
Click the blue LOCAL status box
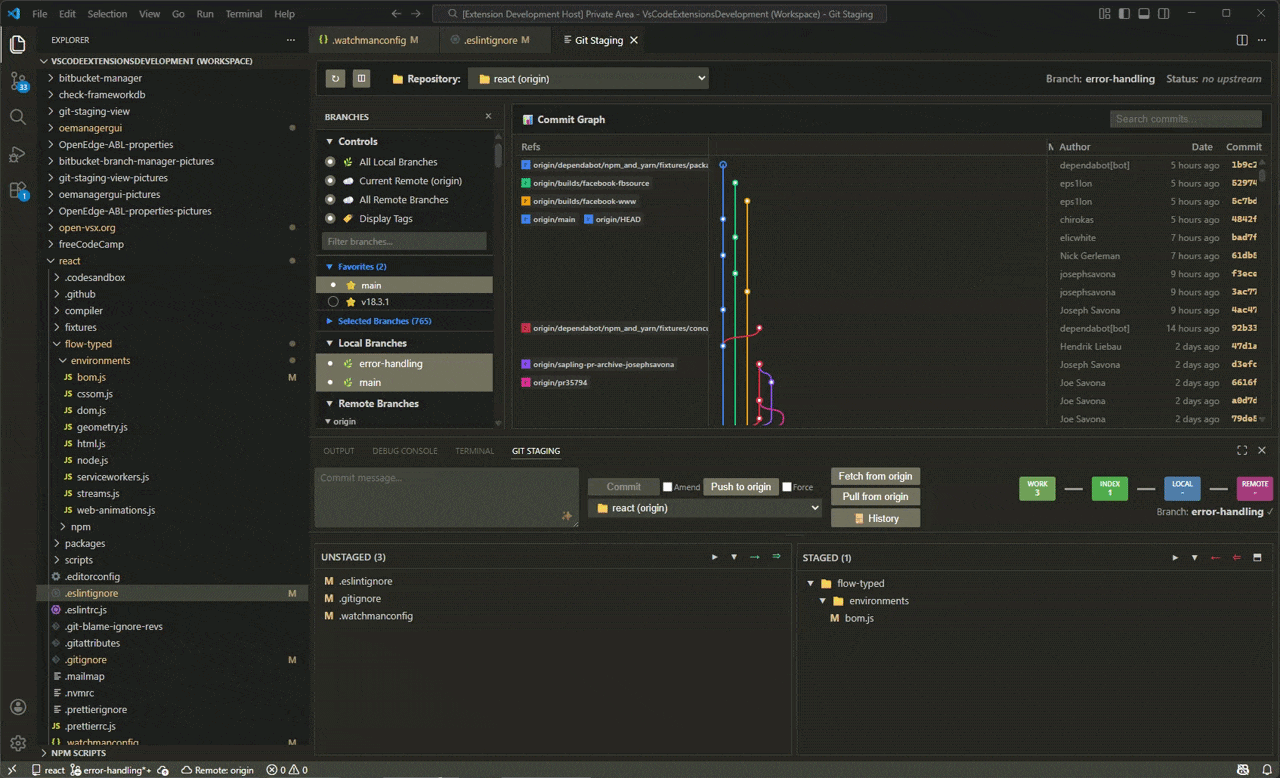1182,488
